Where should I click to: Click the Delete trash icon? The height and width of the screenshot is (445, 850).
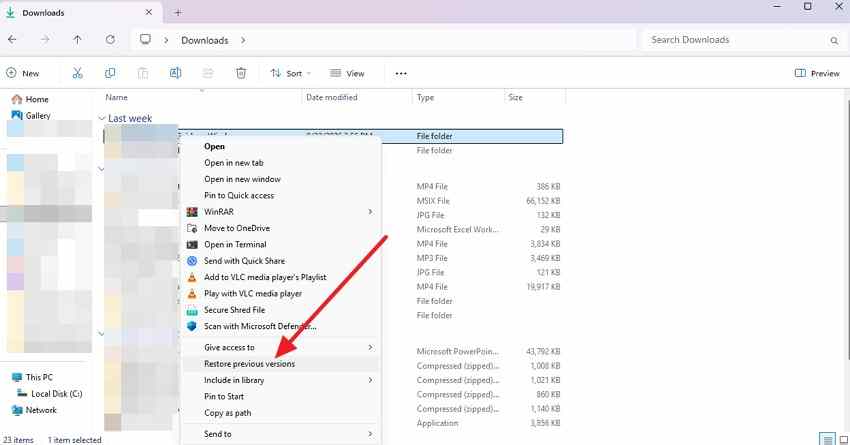241,73
